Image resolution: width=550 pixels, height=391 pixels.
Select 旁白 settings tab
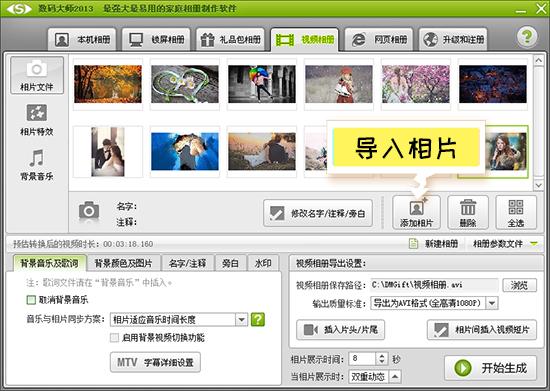[x=230, y=263]
